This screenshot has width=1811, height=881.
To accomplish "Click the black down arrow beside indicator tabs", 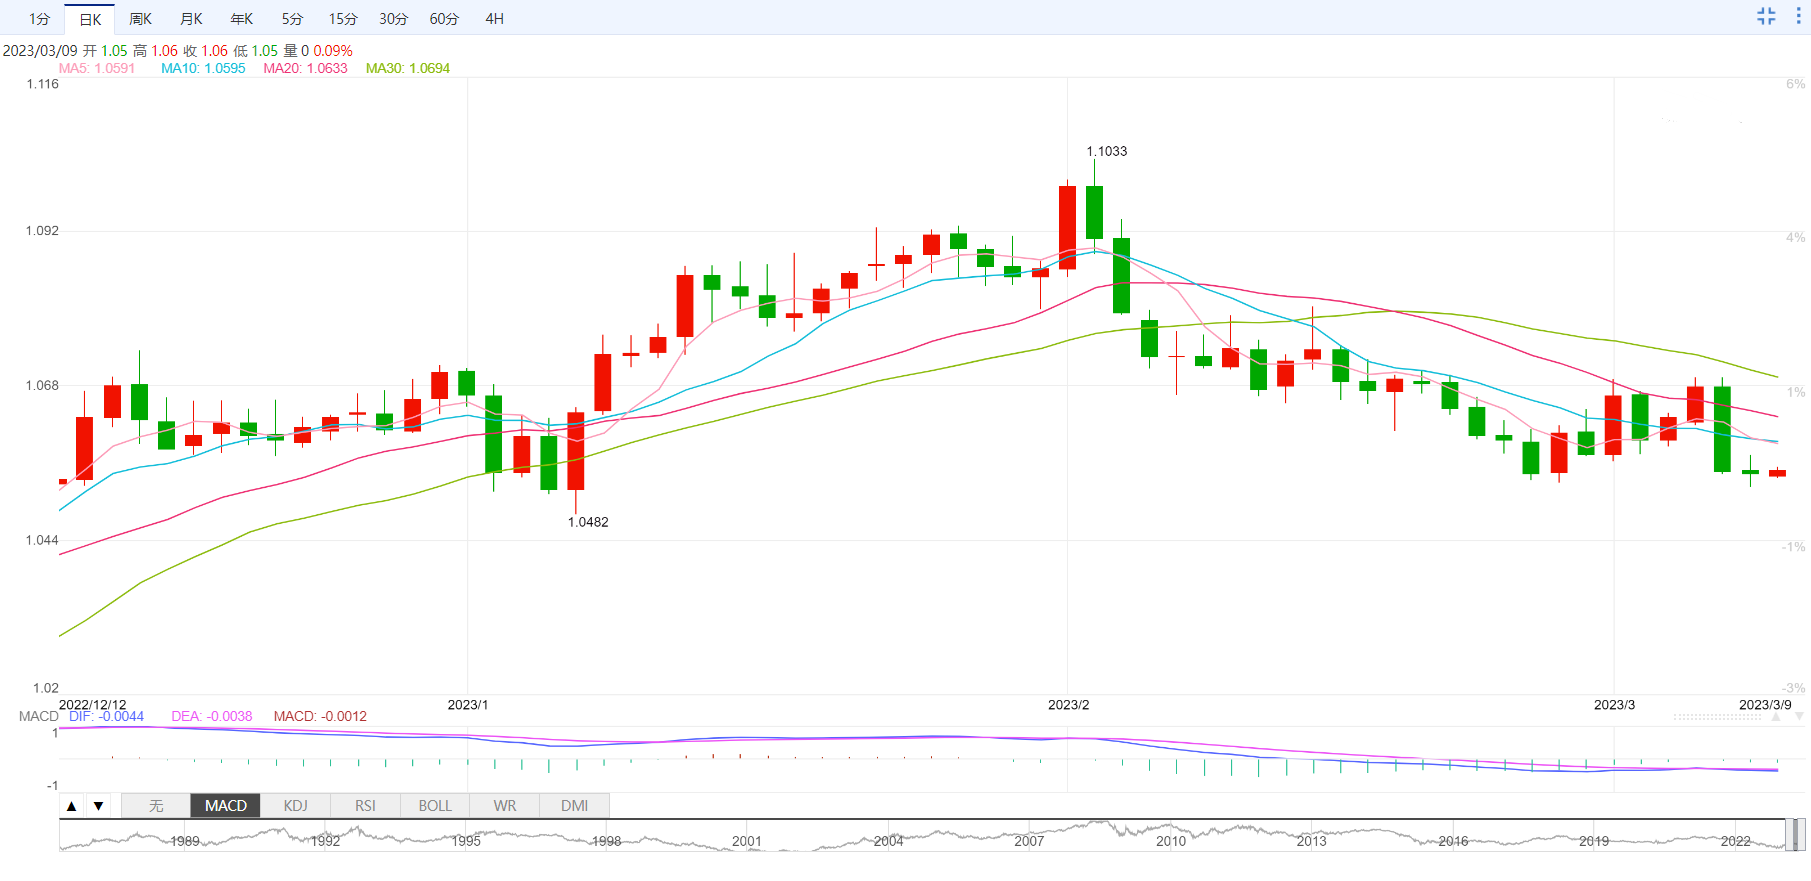I will [x=98, y=806].
